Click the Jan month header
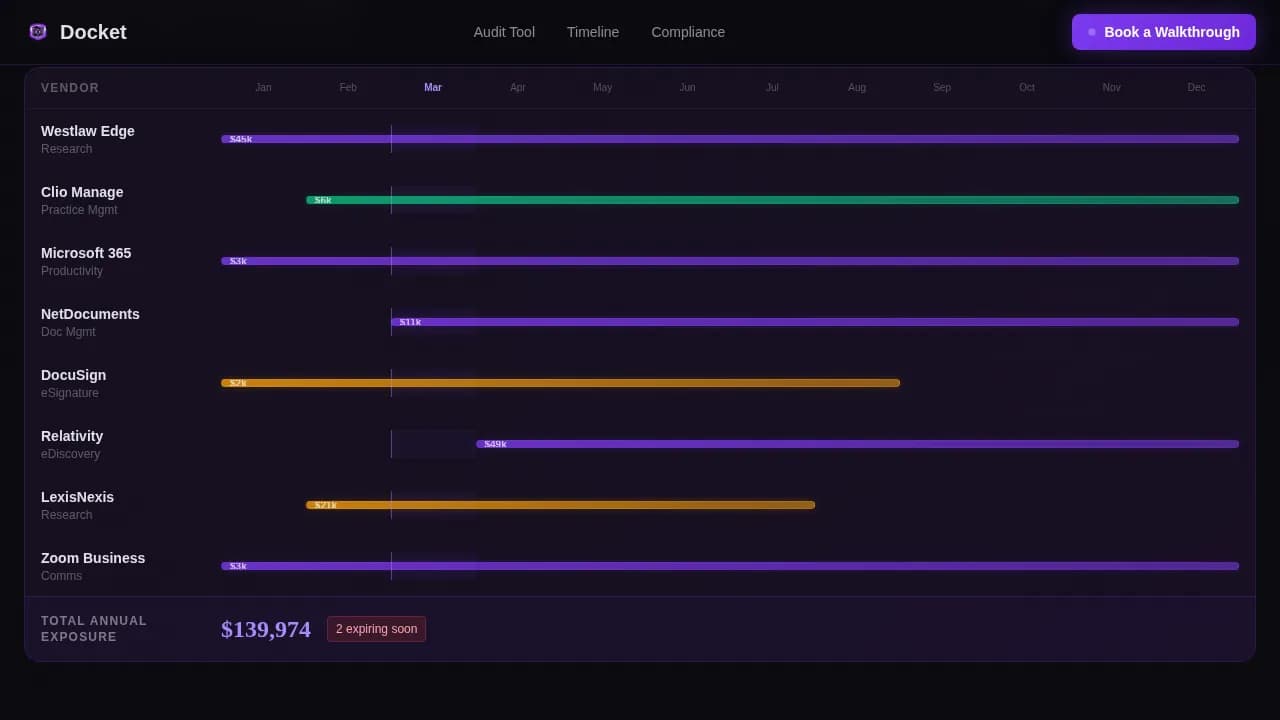Image resolution: width=1280 pixels, height=720 pixels. pos(263,88)
